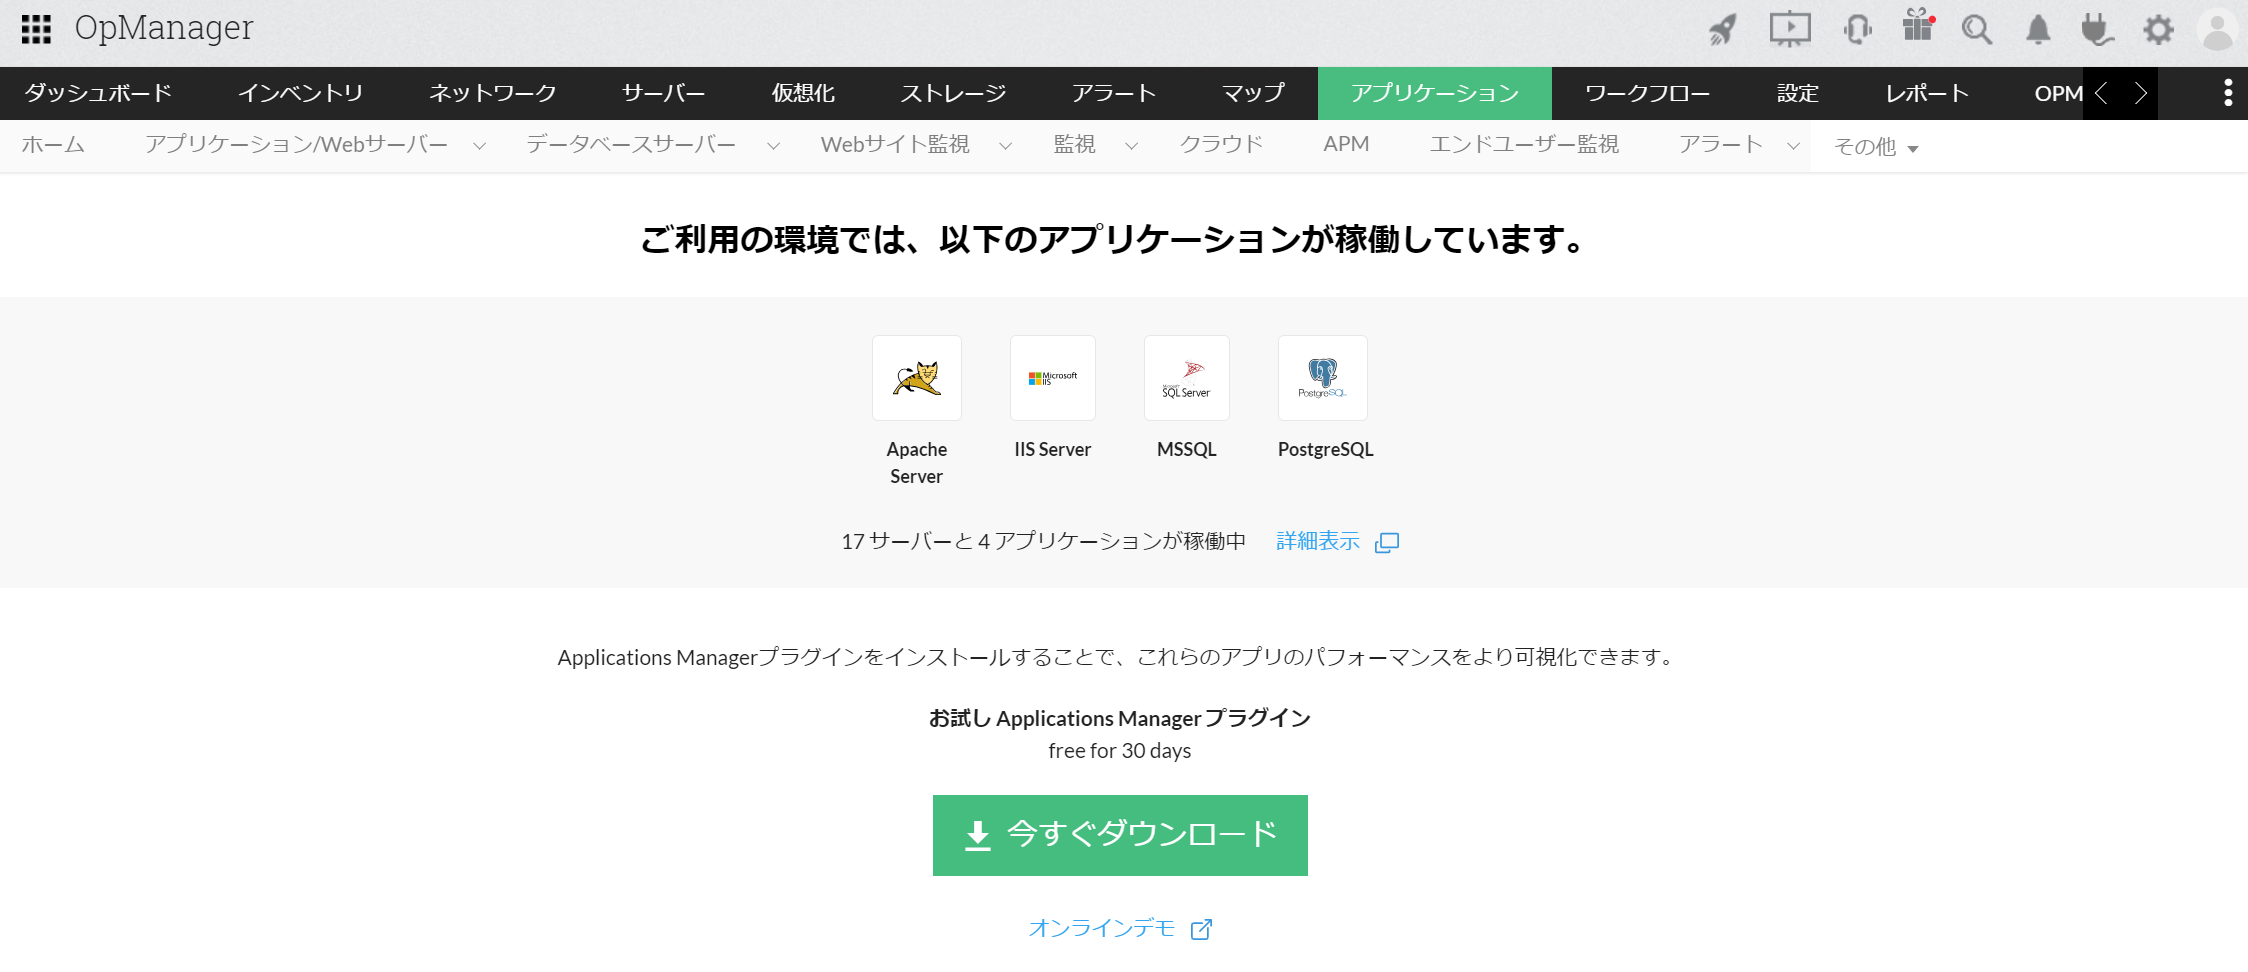The width and height of the screenshot is (2248, 972).
Task: Click the user profile avatar
Action: (x=2217, y=30)
